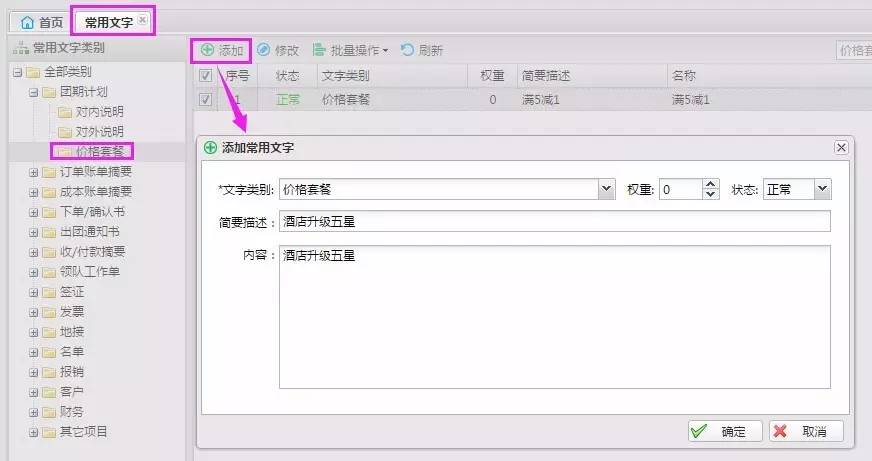Open the 状态 status dropdown
The width and height of the screenshot is (872, 461).
tap(822, 189)
